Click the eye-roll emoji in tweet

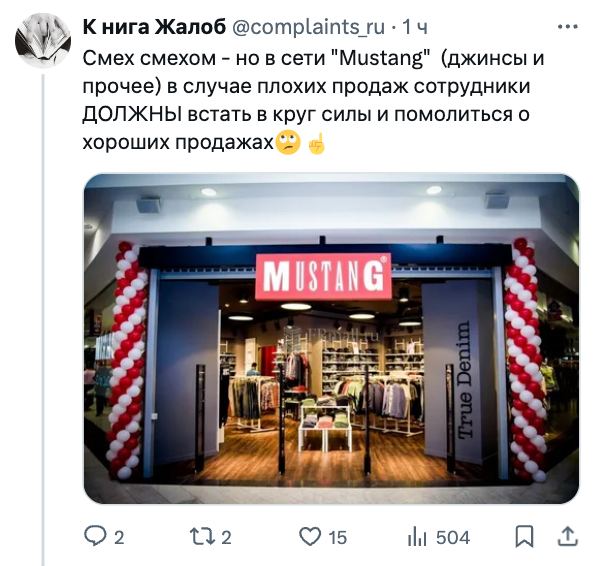point(288,142)
